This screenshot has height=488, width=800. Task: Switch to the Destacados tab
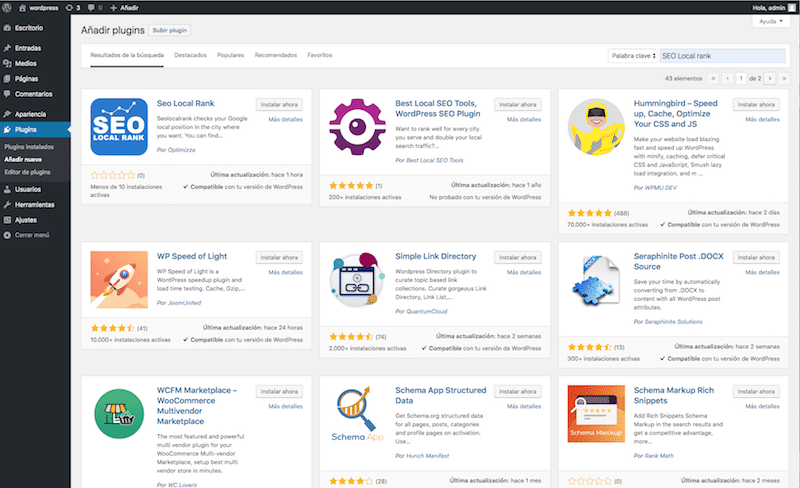tap(190, 55)
